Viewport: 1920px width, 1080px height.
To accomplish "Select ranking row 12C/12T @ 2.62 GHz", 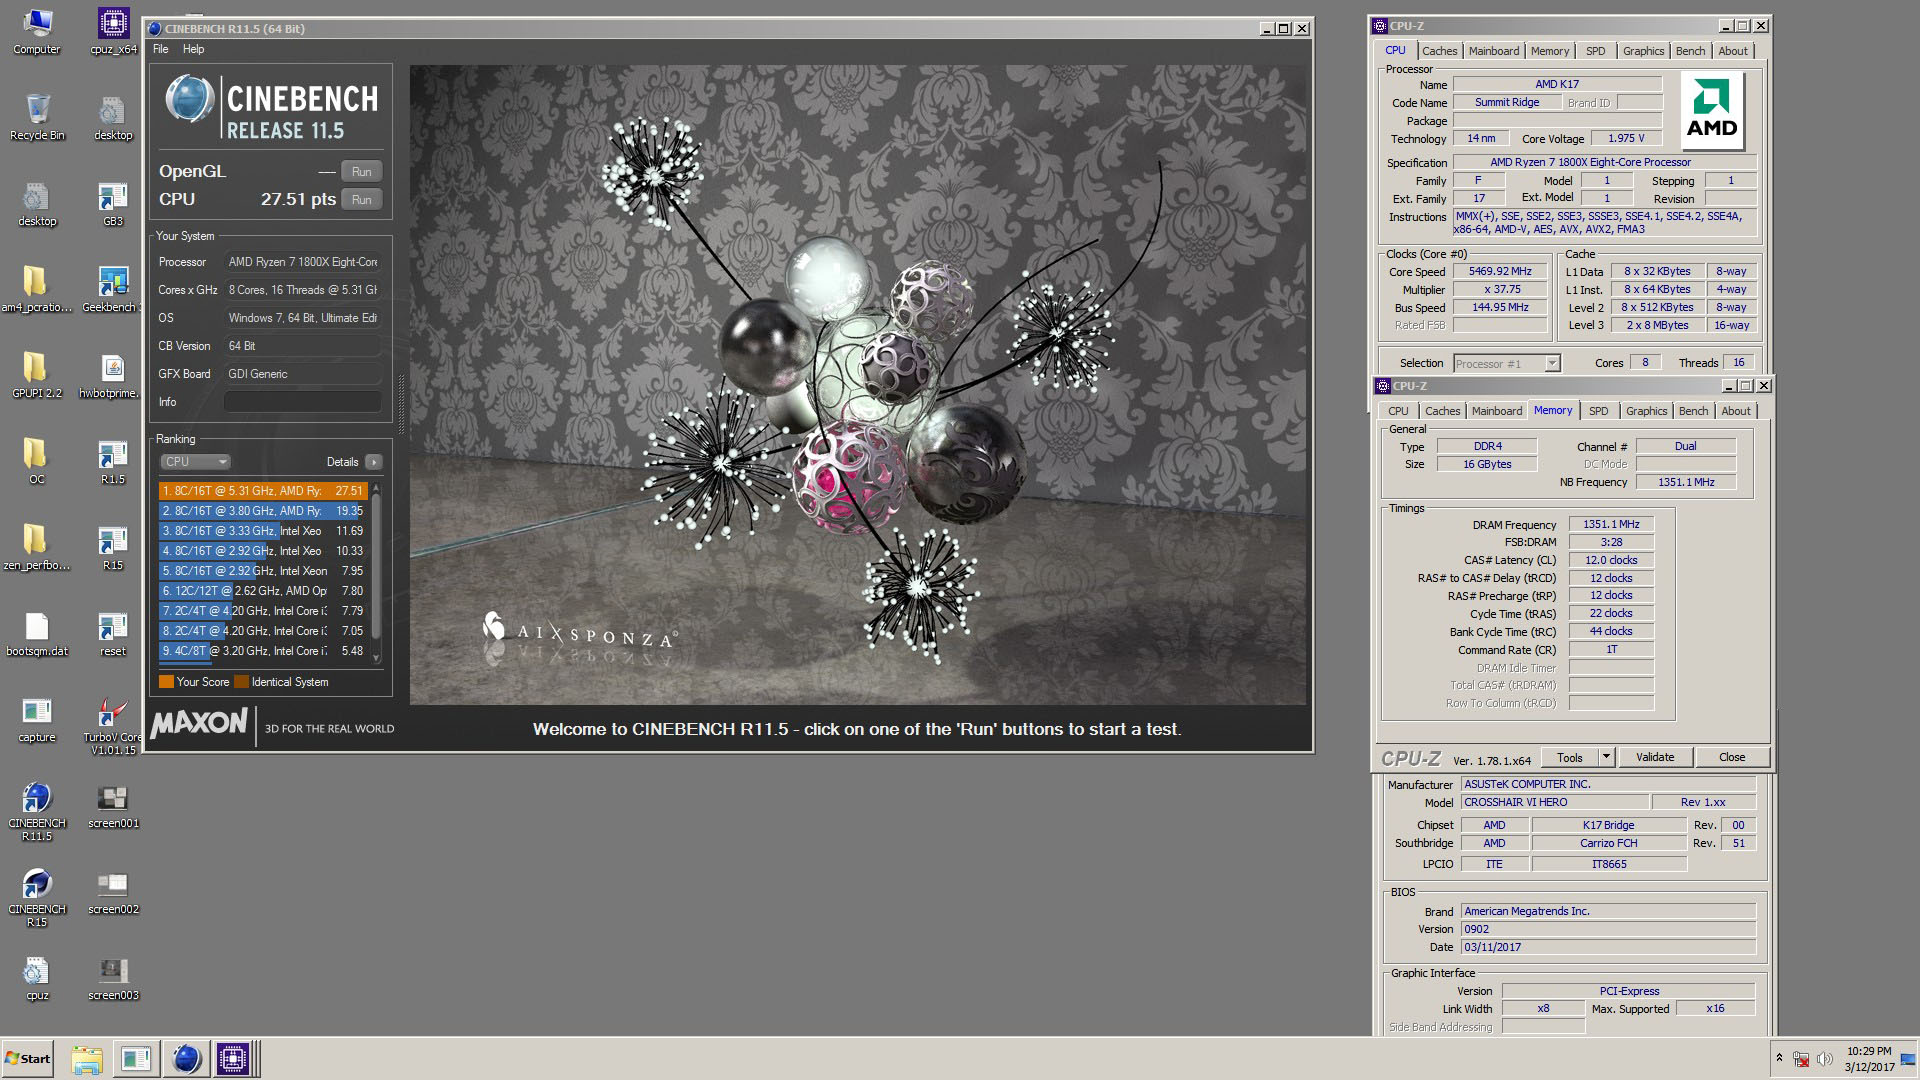I will (x=263, y=591).
